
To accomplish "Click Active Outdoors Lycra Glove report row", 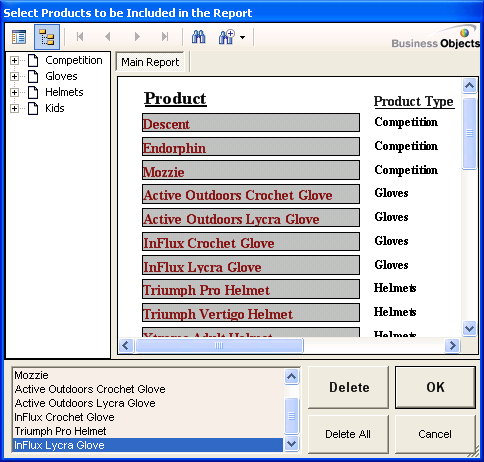I will tap(251, 218).
